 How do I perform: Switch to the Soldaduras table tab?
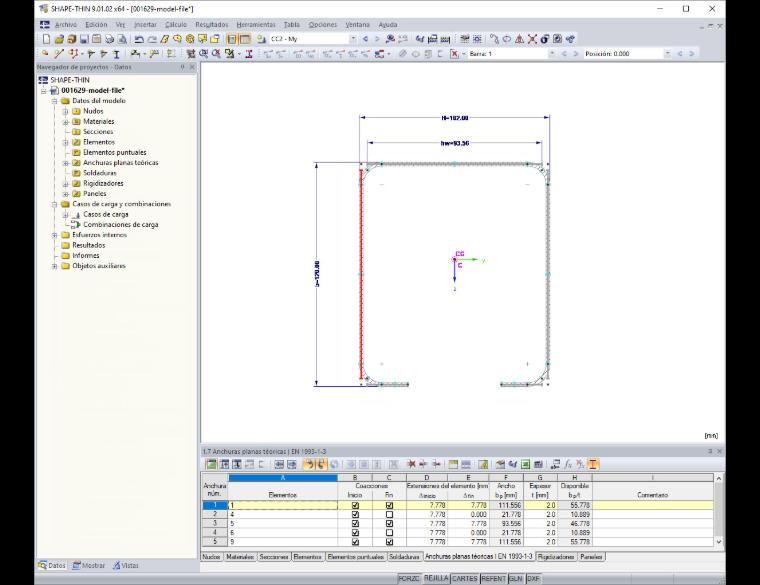tap(404, 557)
